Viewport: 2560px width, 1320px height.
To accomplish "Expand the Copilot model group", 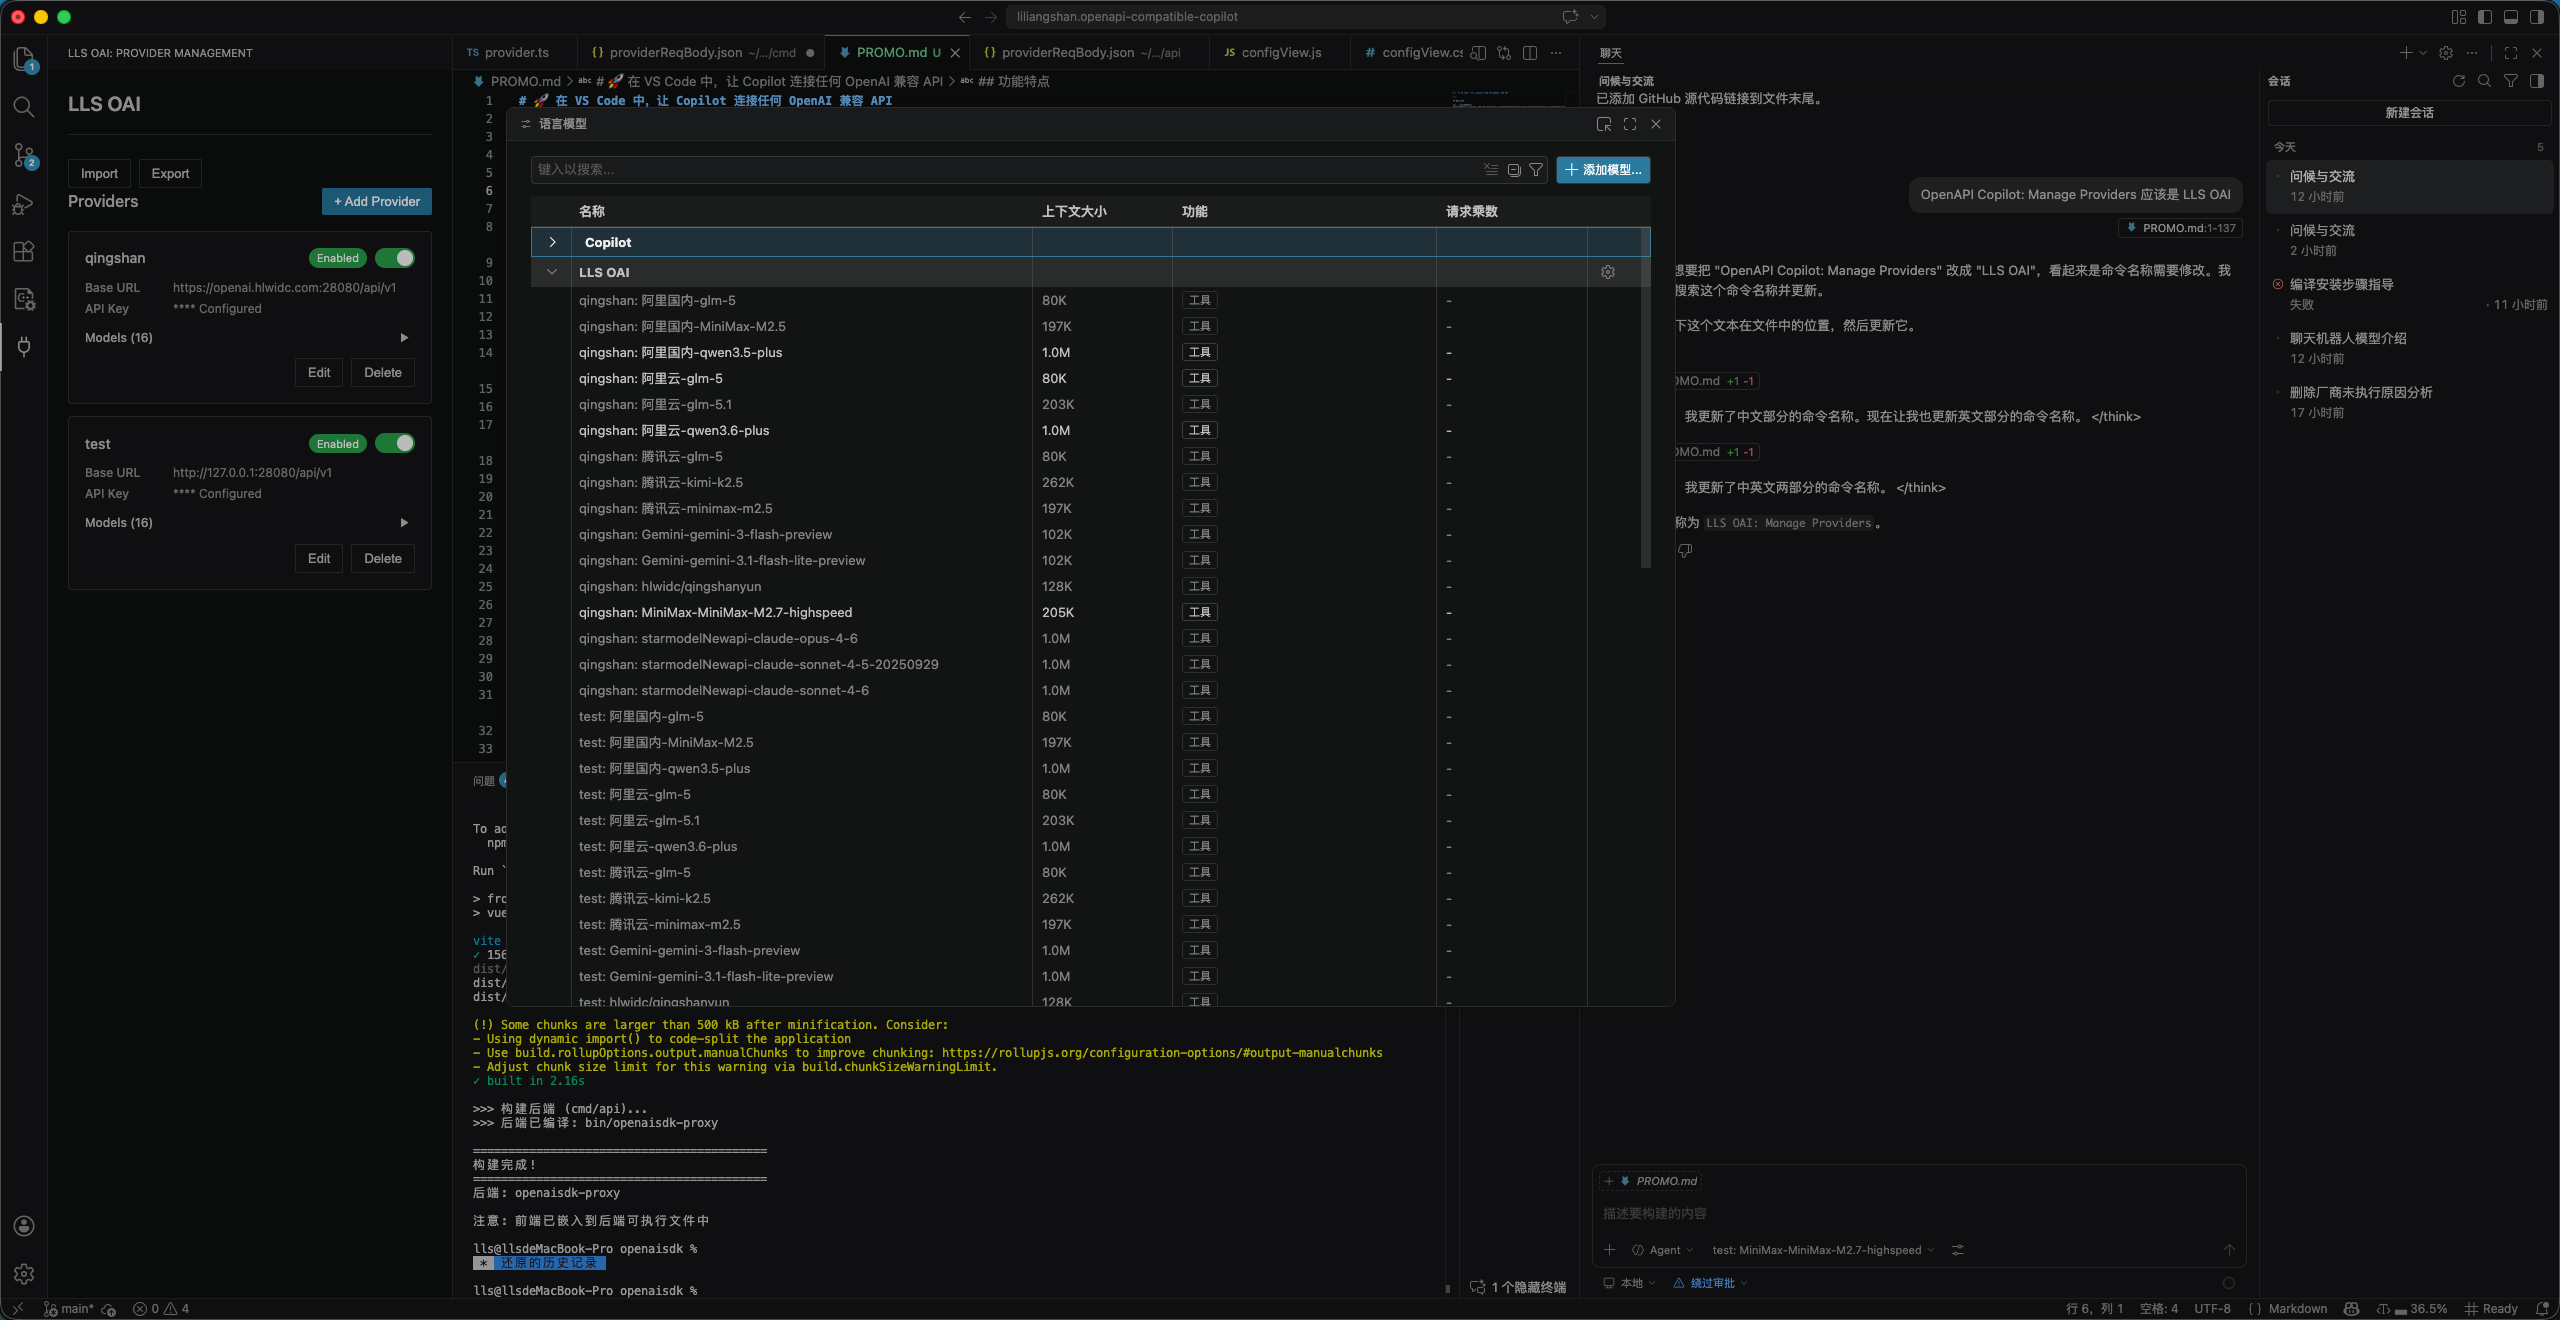I will coord(552,242).
